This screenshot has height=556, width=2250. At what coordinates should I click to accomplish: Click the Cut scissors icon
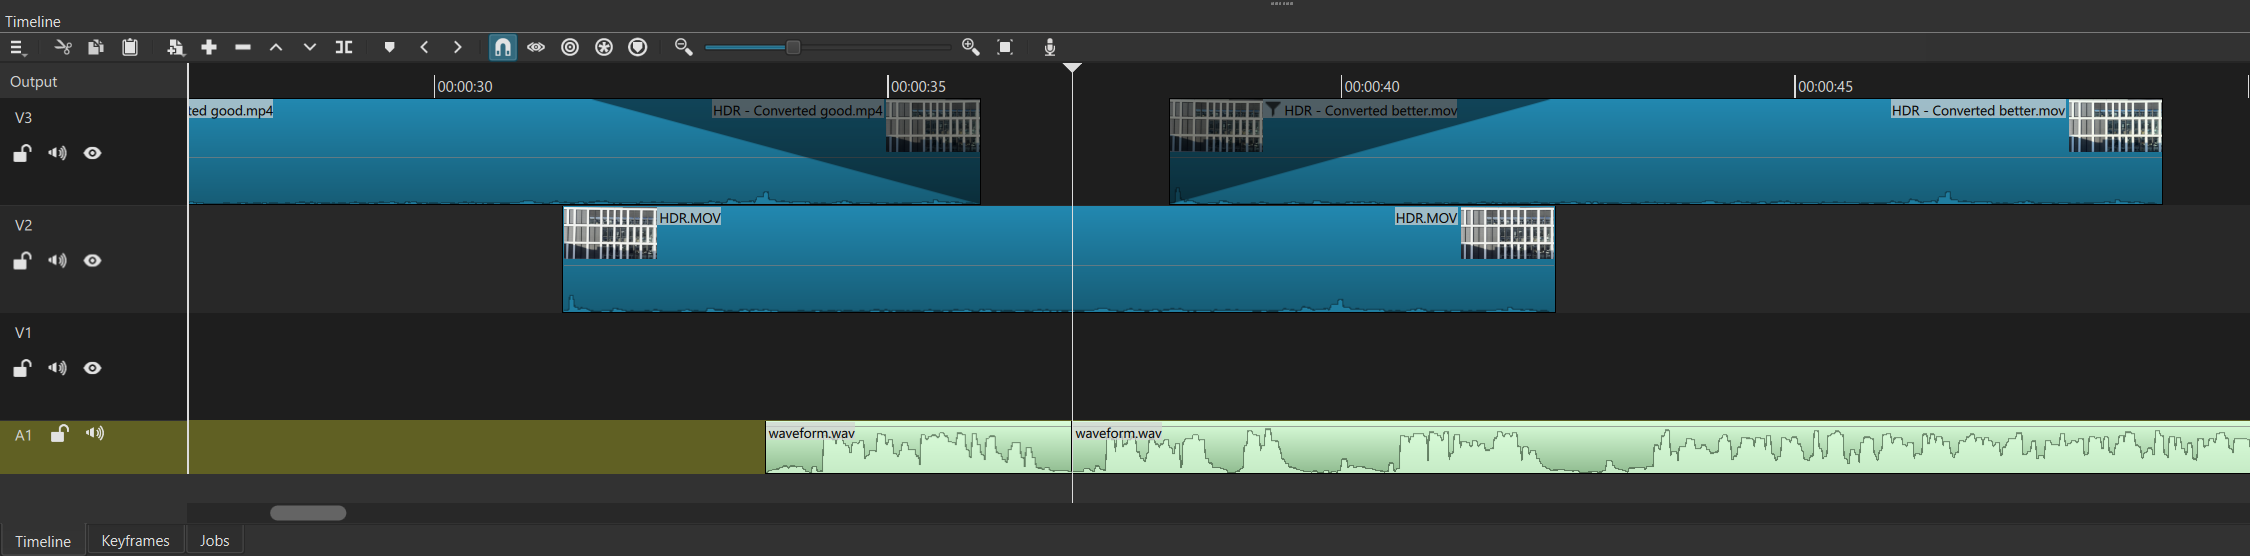(63, 47)
